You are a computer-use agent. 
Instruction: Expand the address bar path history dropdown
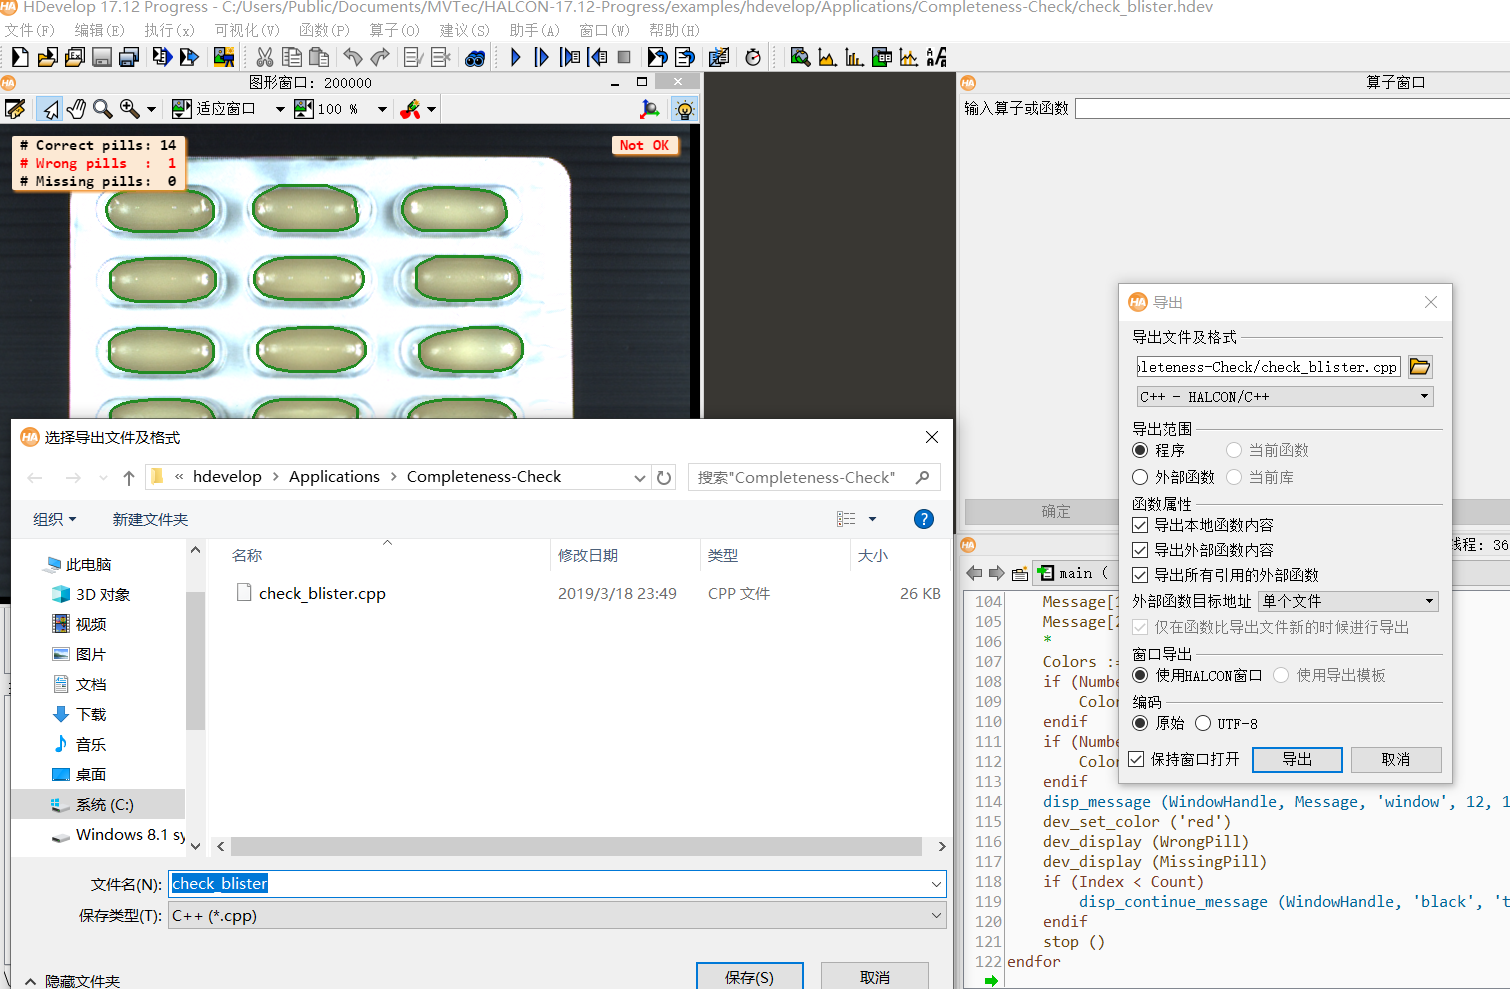(x=640, y=478)
